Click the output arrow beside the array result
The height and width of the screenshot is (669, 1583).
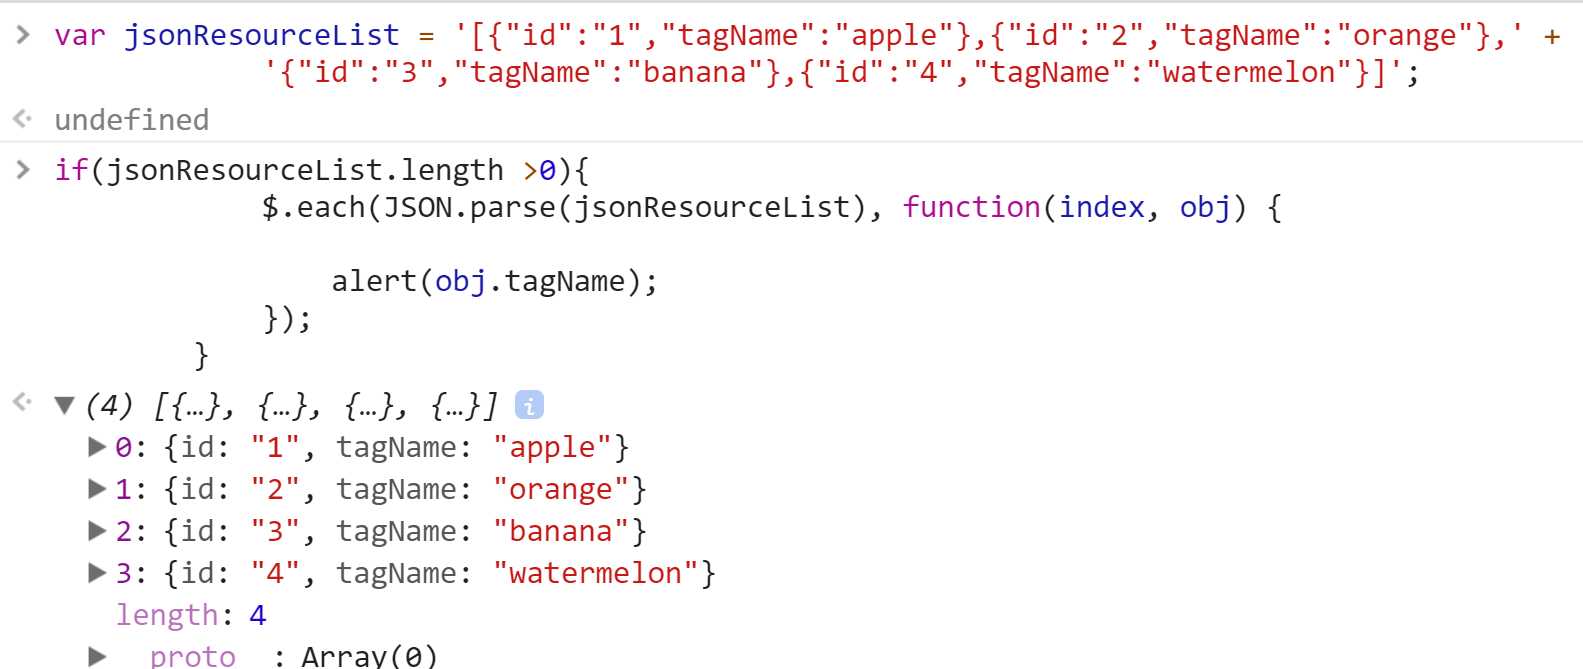point(22,402)
